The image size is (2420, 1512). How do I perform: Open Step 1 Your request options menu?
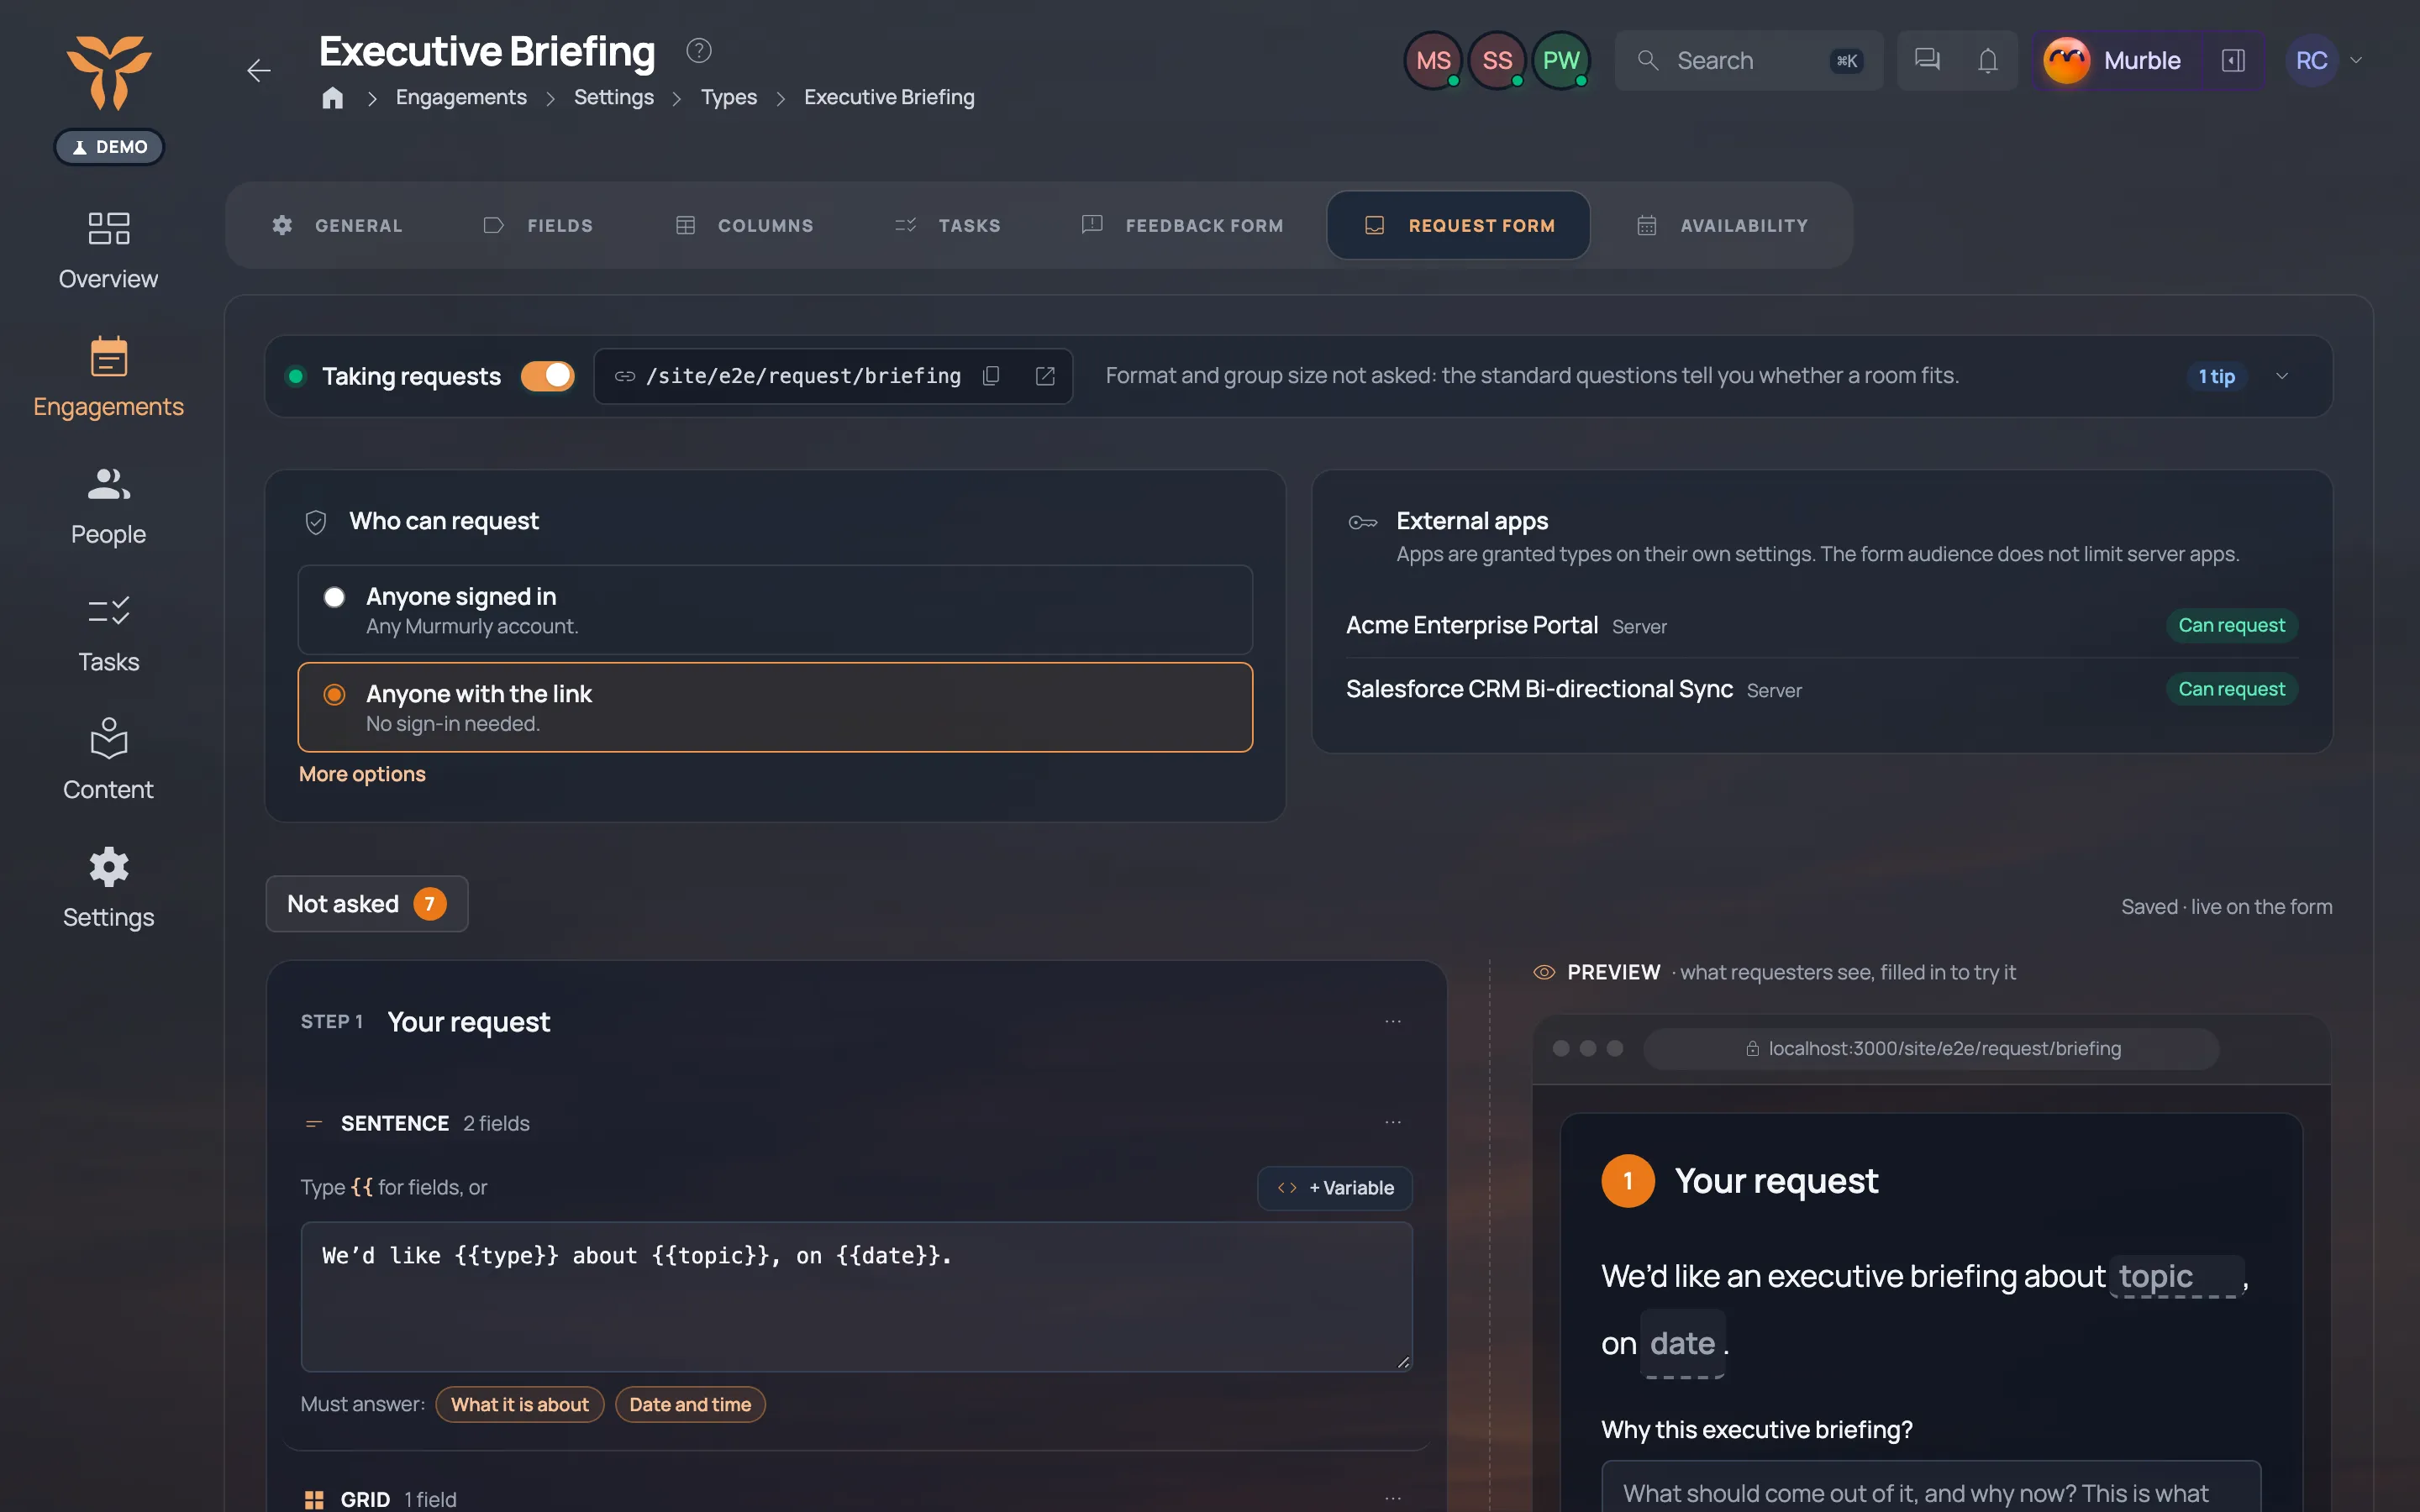[1393, 1021]
